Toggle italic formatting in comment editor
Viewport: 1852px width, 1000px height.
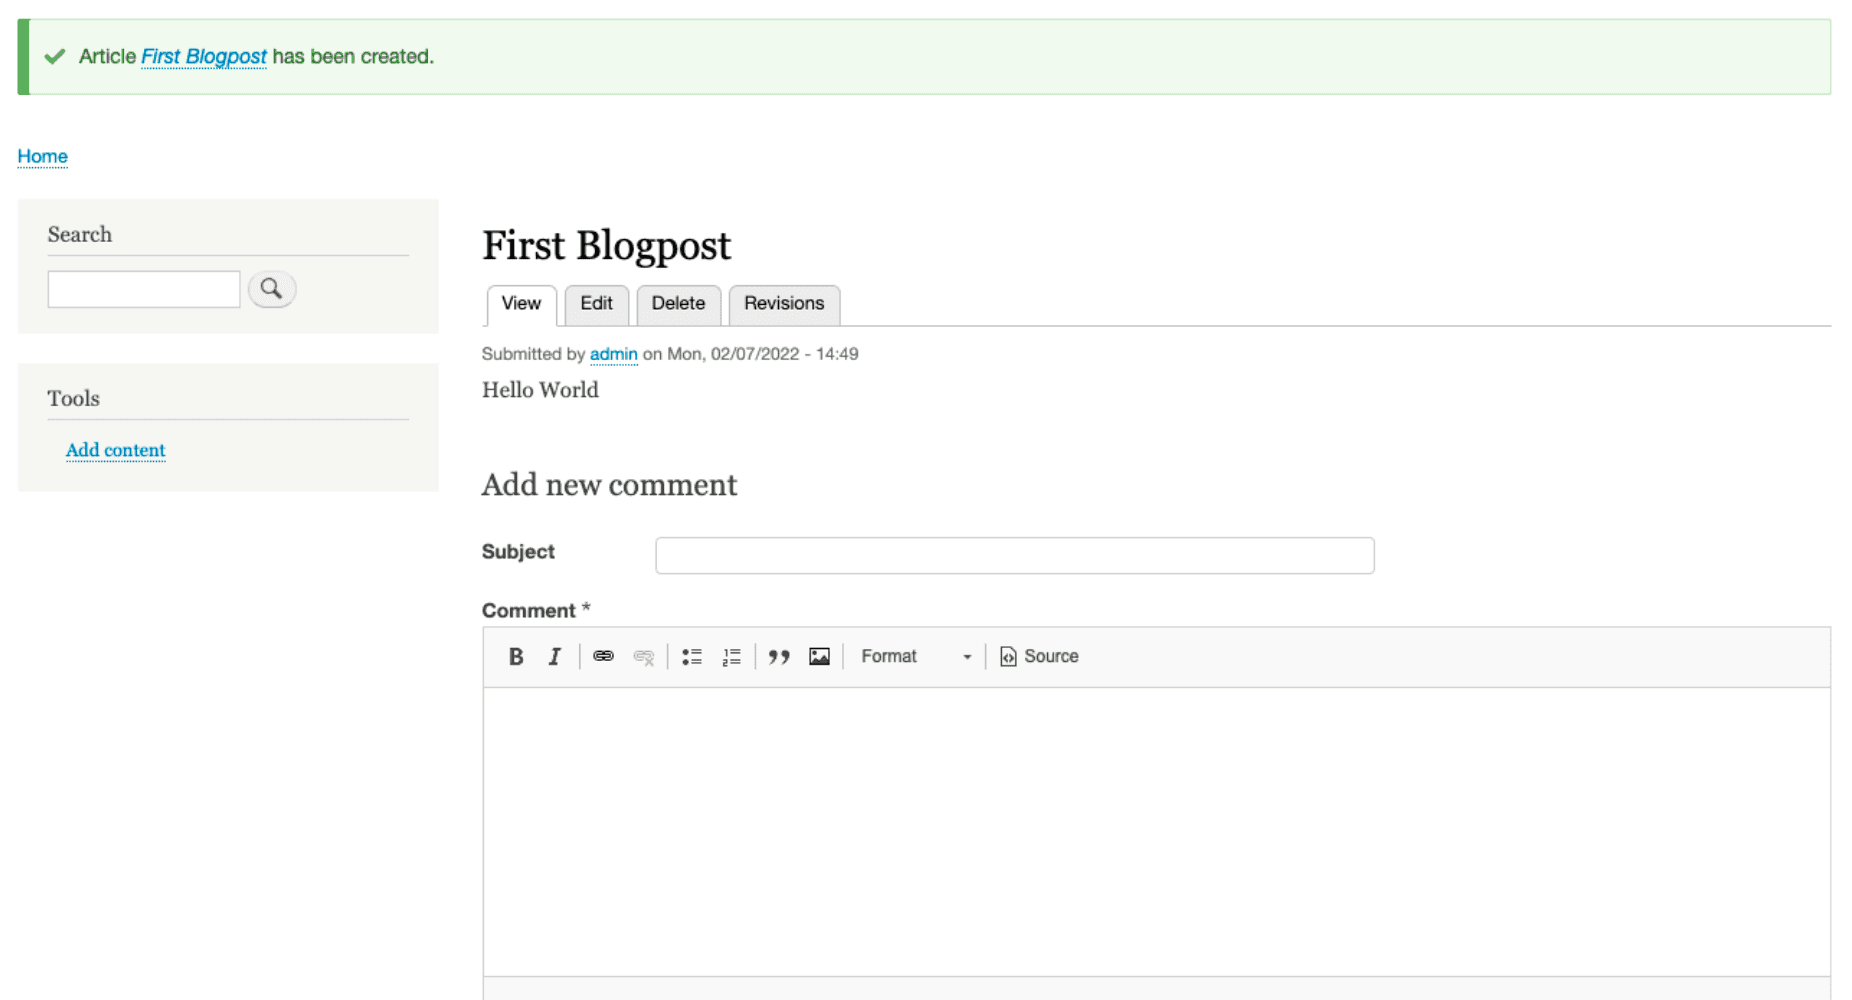[555, 657]
